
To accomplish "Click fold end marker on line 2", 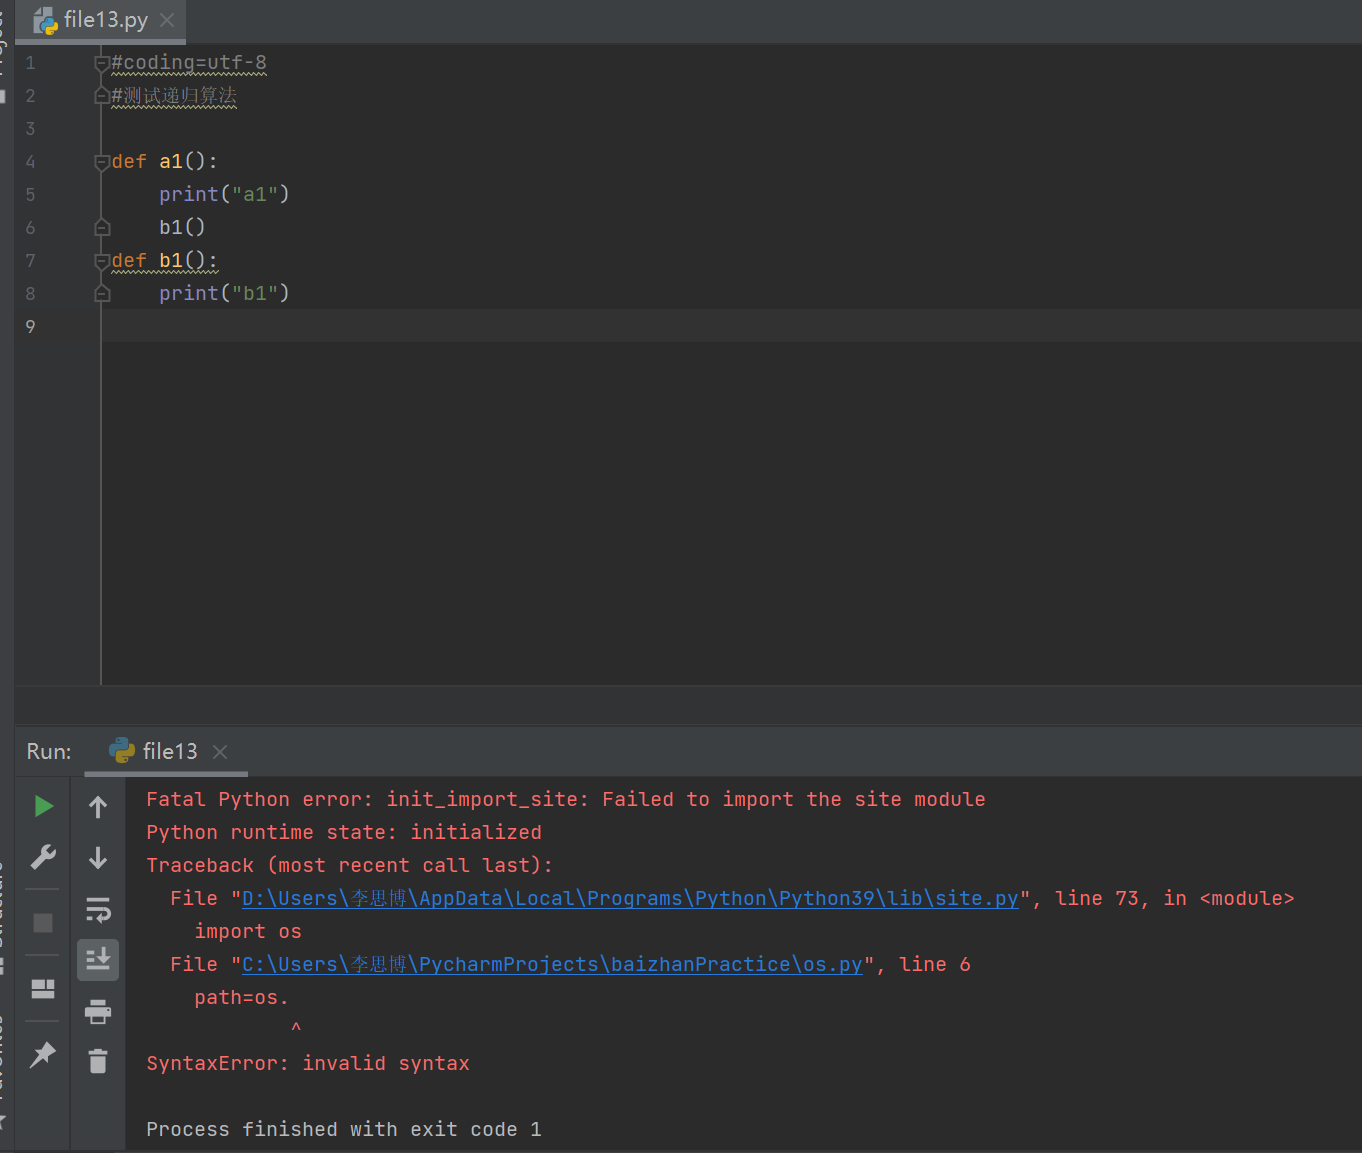I will [x=101, y=96].
